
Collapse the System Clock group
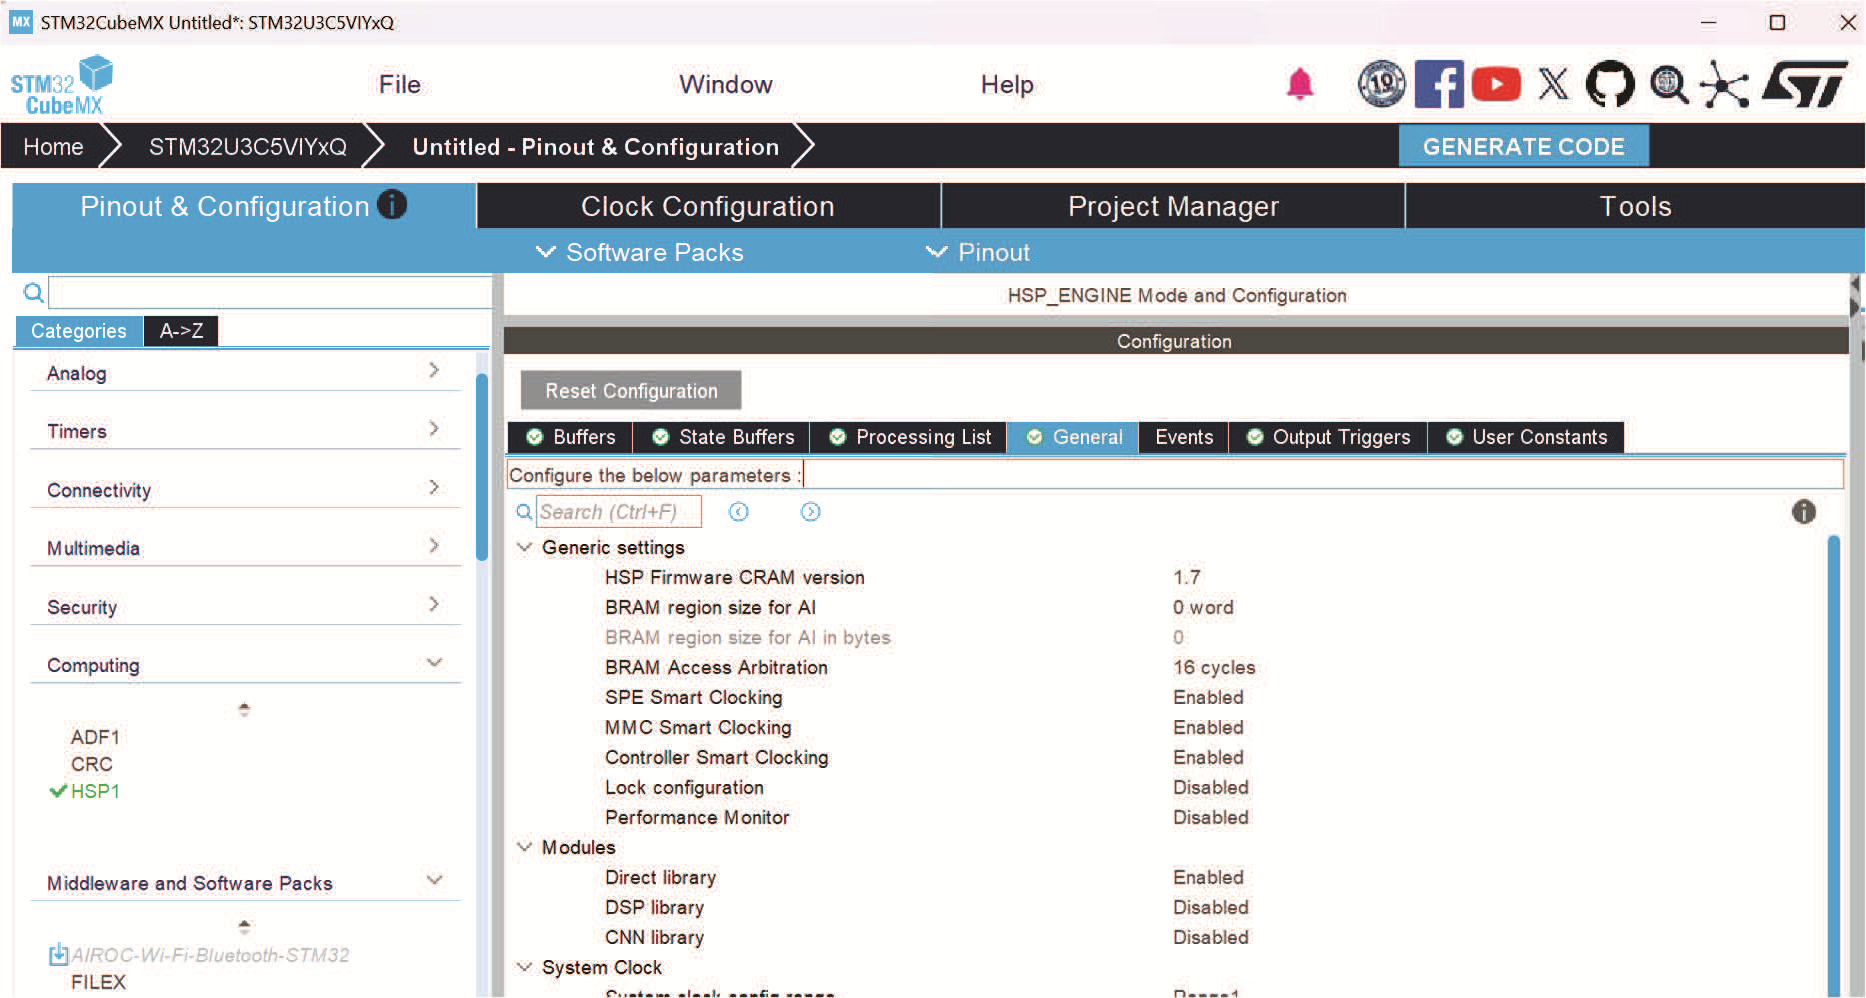coord(524,967)
